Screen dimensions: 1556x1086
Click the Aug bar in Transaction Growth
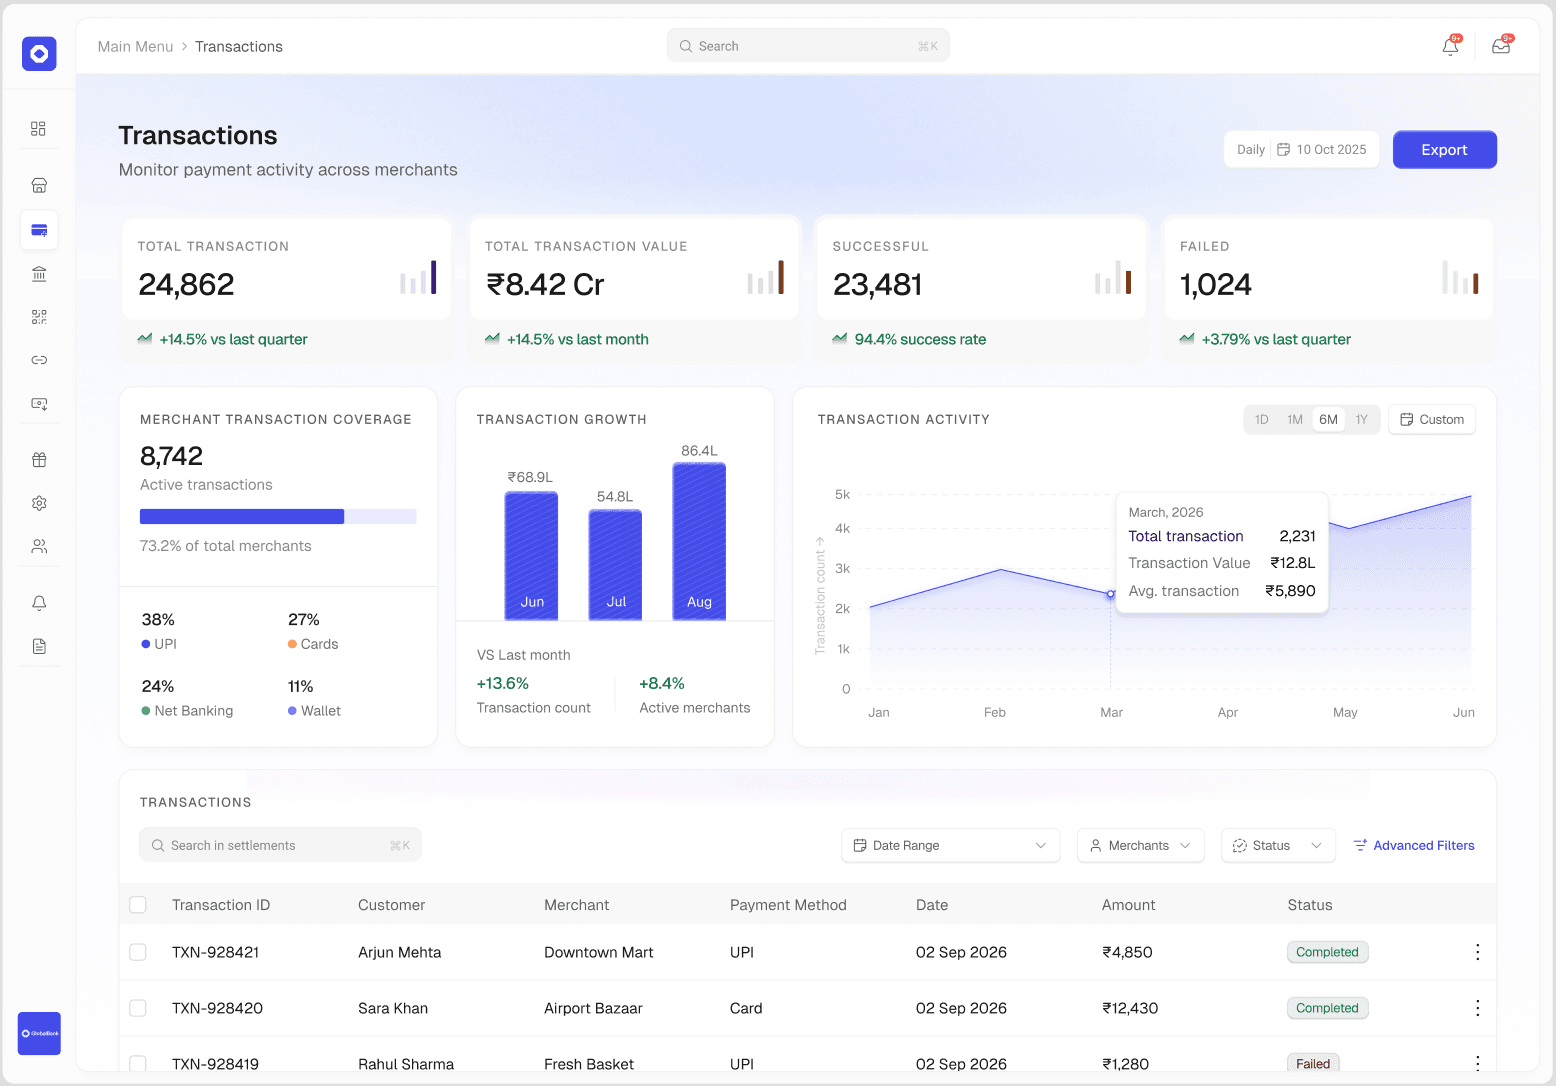699,541
